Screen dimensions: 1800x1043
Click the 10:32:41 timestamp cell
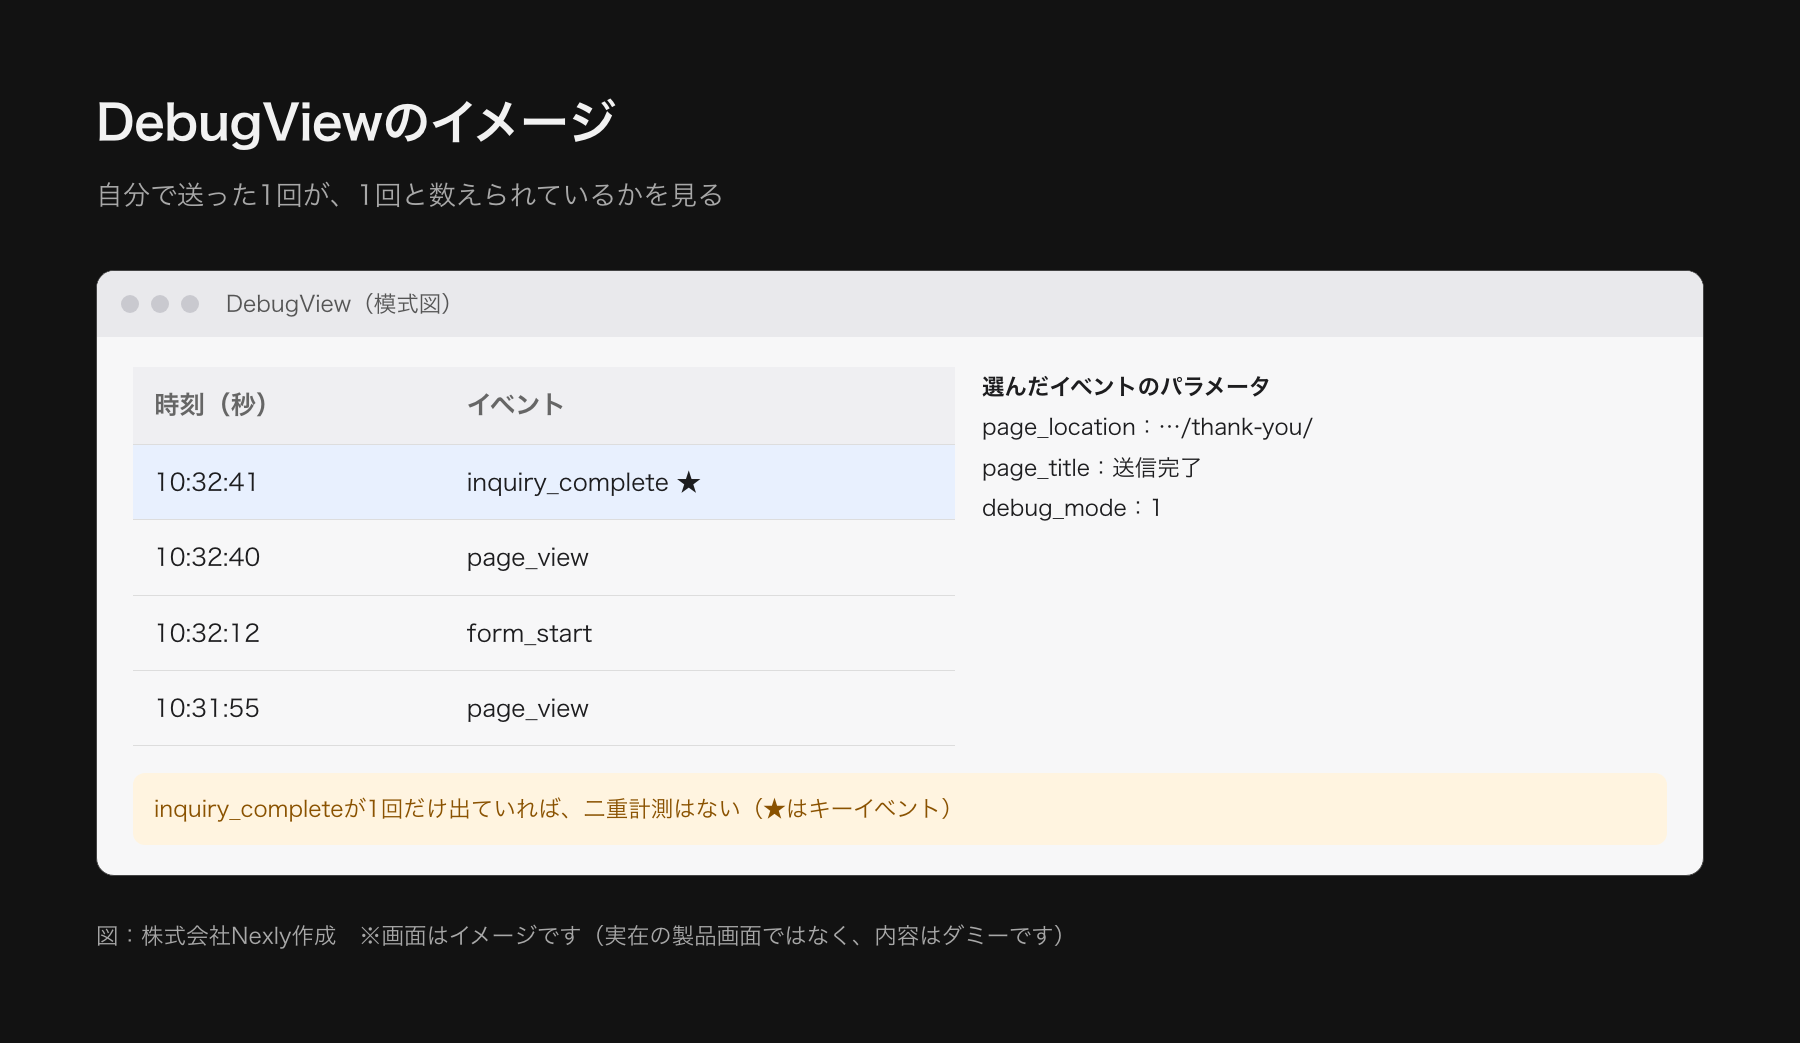point(206,482)
